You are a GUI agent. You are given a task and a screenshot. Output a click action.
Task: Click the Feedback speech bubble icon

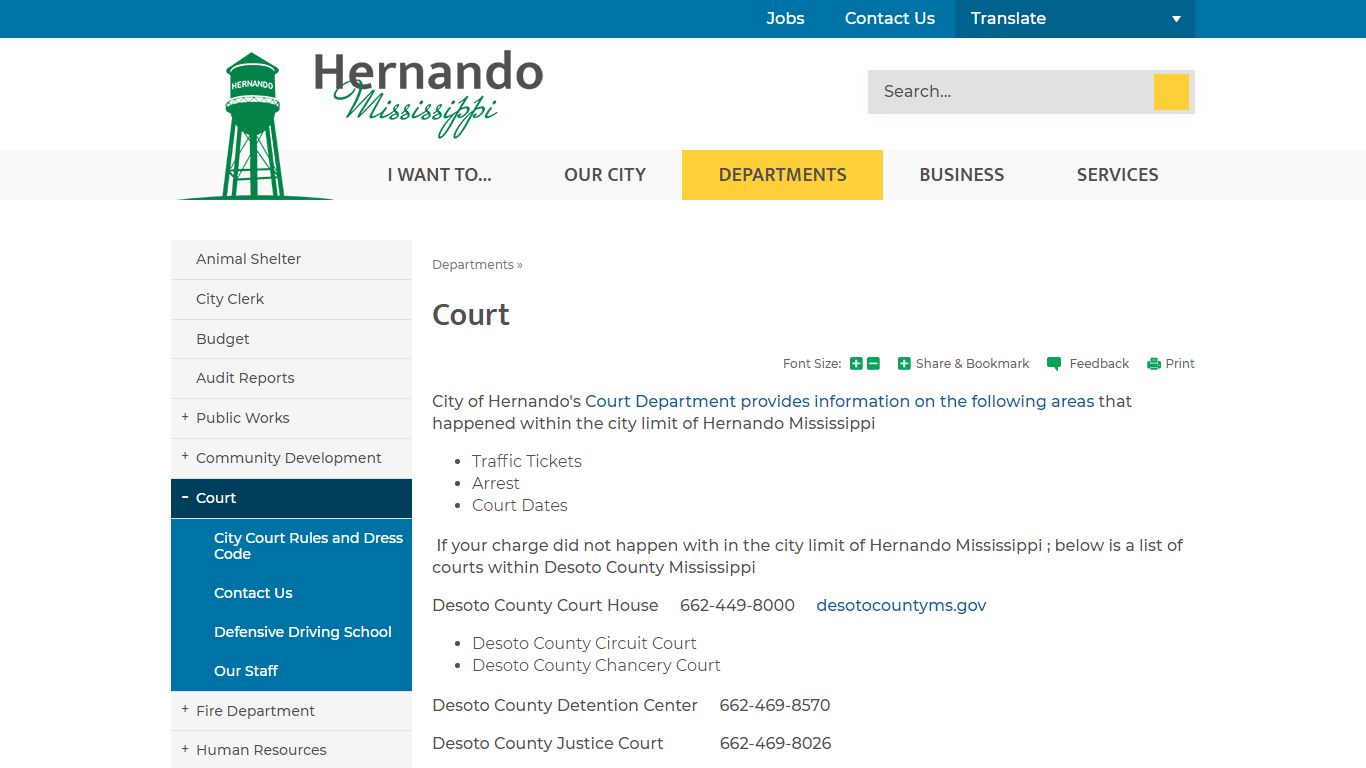(1054, 364)
